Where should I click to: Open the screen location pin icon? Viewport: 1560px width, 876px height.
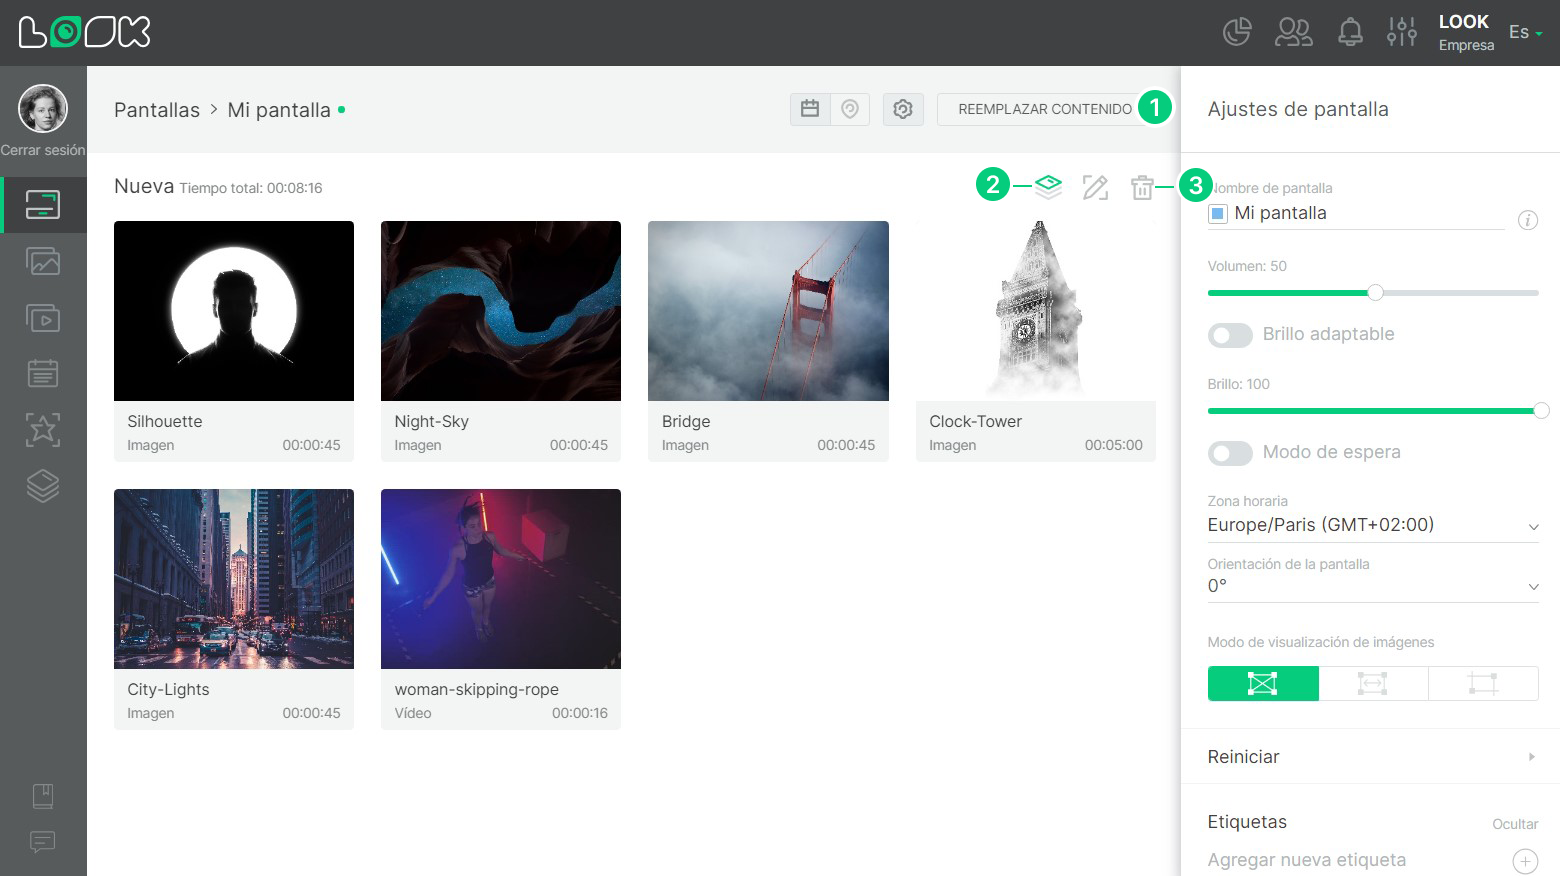point(850,109)
